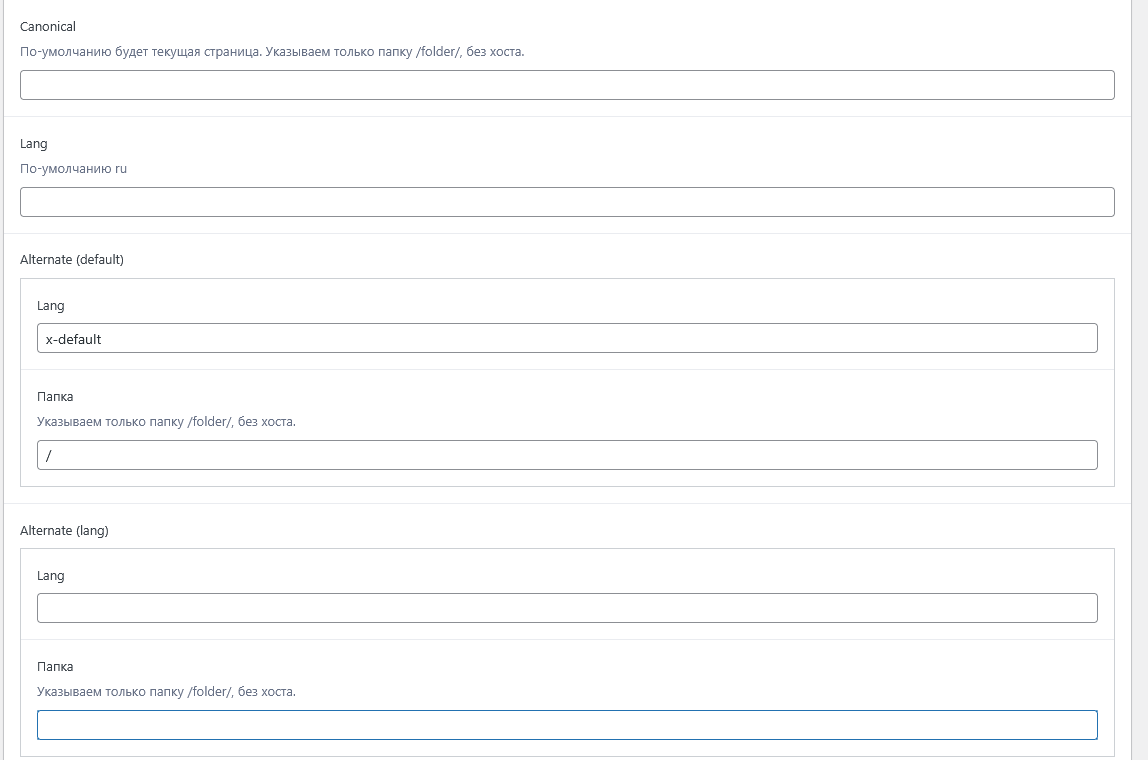This screenshot has height=760, width=1148.
Task: Click the folder hint in Alternate (default)
Action: tap(166, 422)
